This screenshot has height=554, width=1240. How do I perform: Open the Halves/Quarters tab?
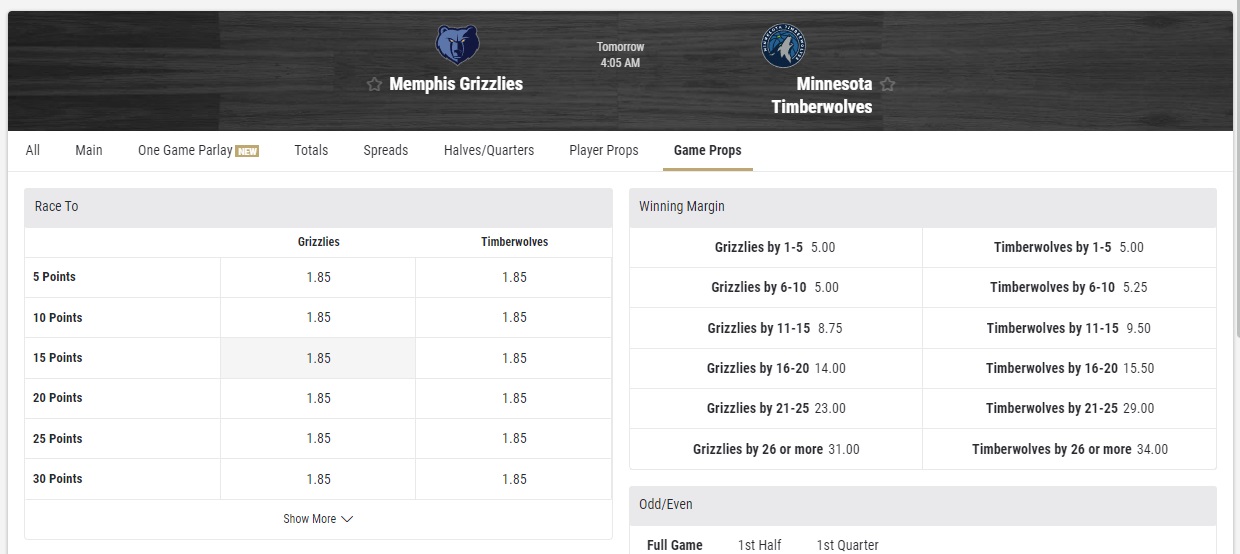(x=489, y=150)
